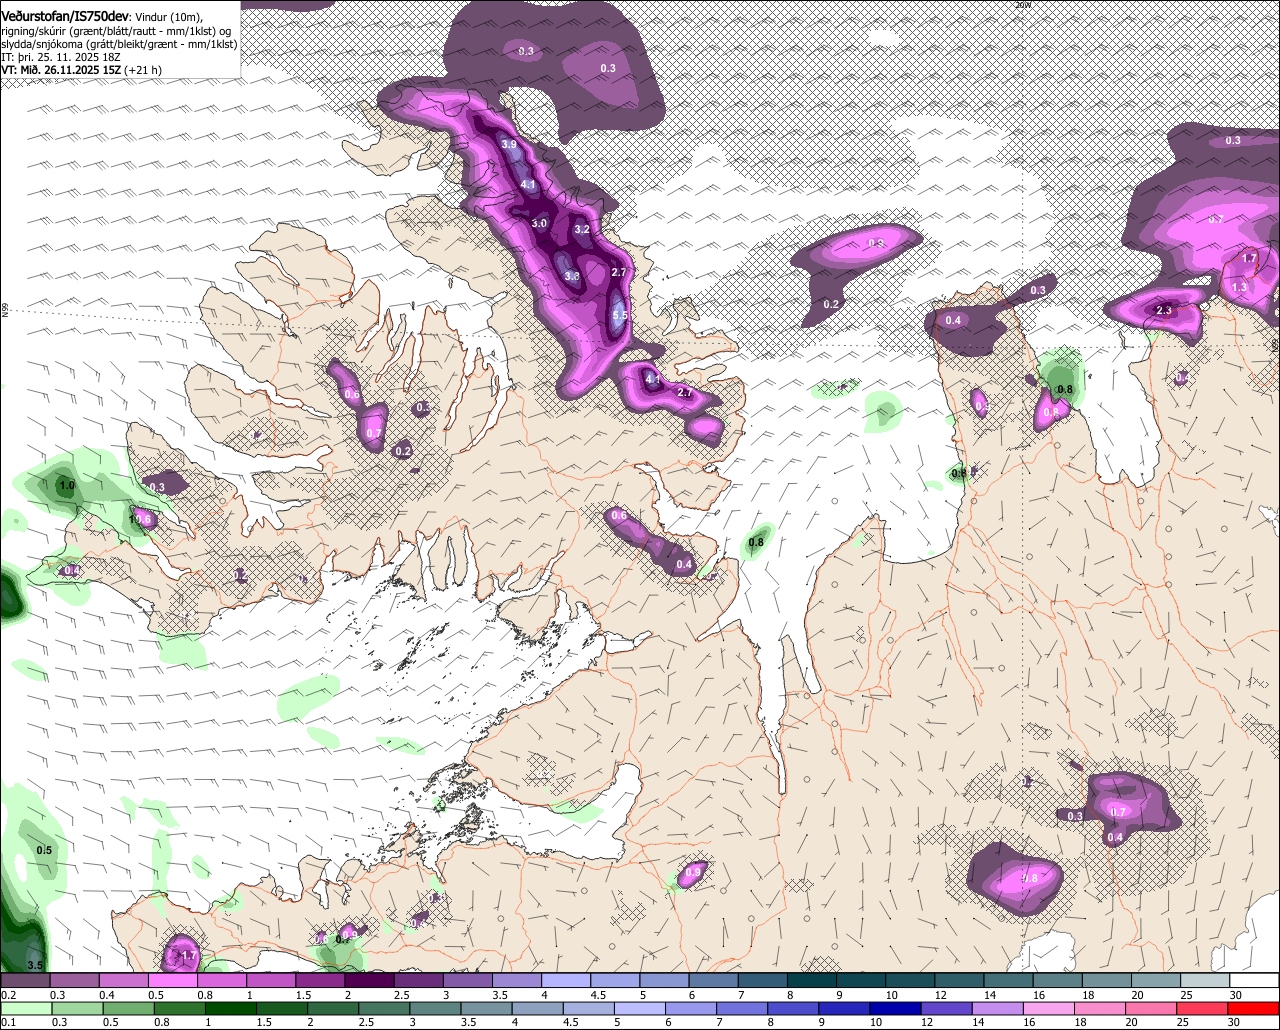Click the 1.0 value in the green rain patch

pos(67,486)
